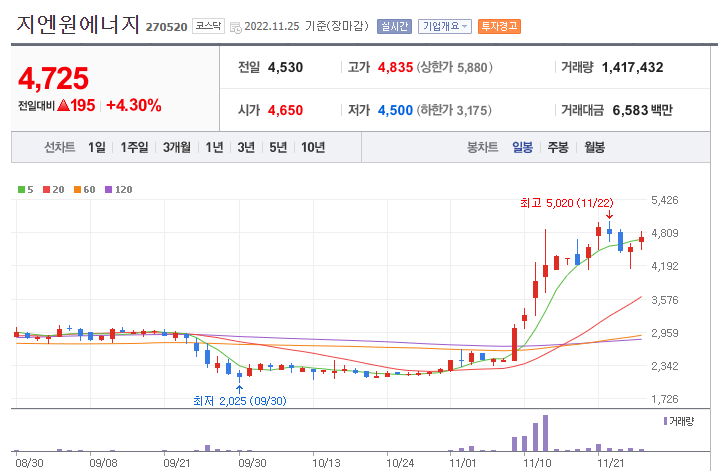The width and height of the screenshot is (718, 471).
Task: Click the current price 4,725
Action: [x=54, y=78]
